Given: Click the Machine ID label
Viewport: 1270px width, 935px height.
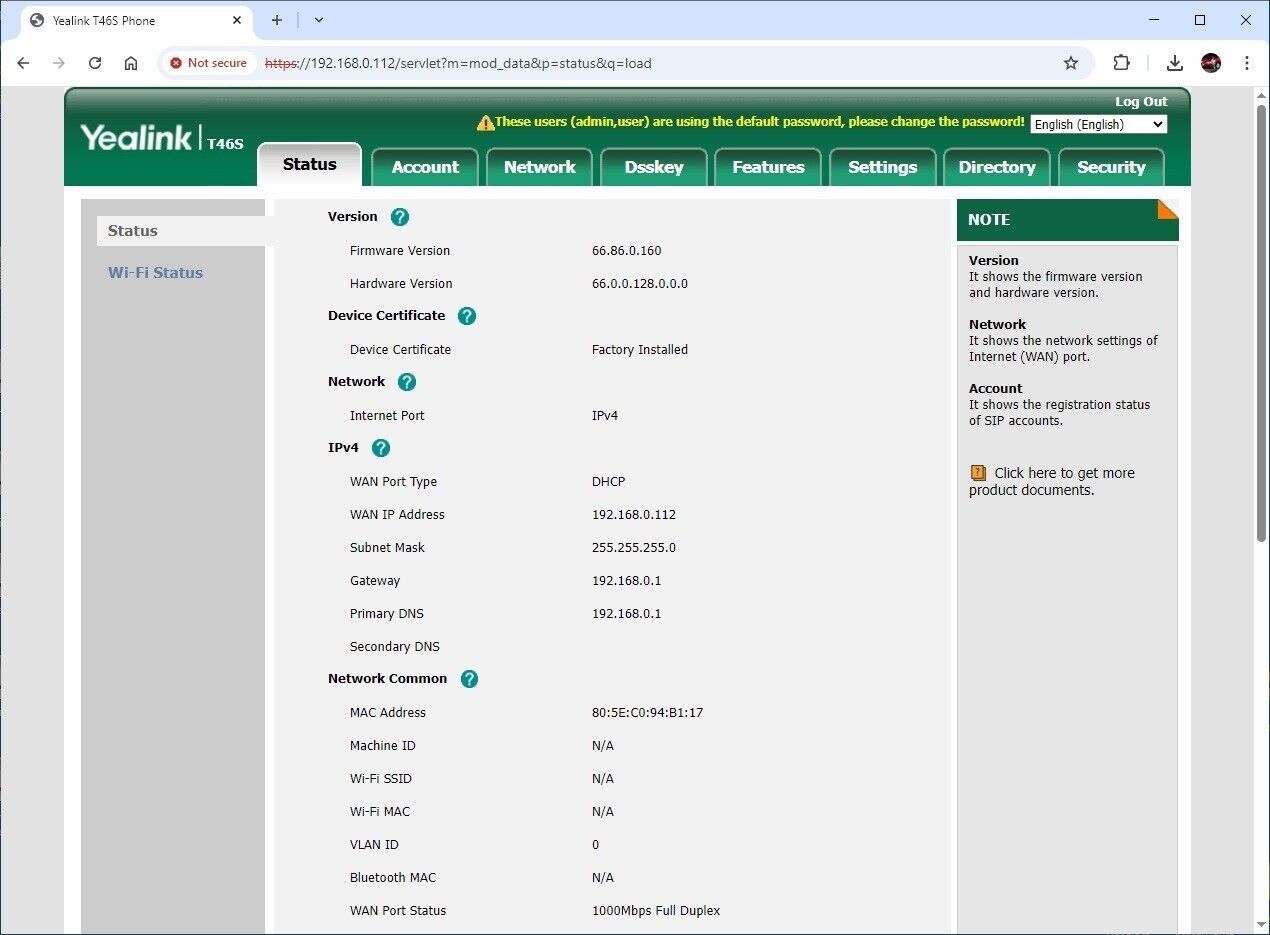Looking at the screenshot, I should click(x=382, y=746).
